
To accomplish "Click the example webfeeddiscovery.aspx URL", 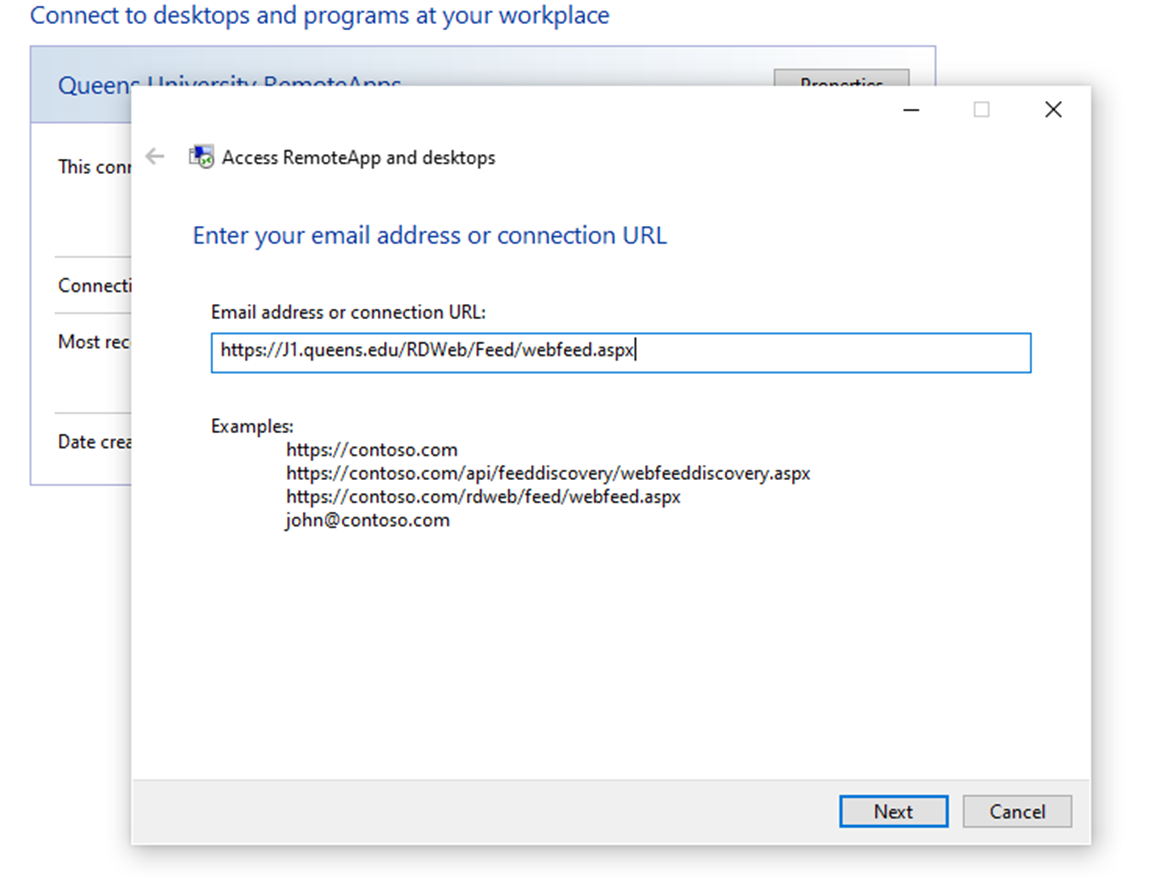I will point(548,473).
